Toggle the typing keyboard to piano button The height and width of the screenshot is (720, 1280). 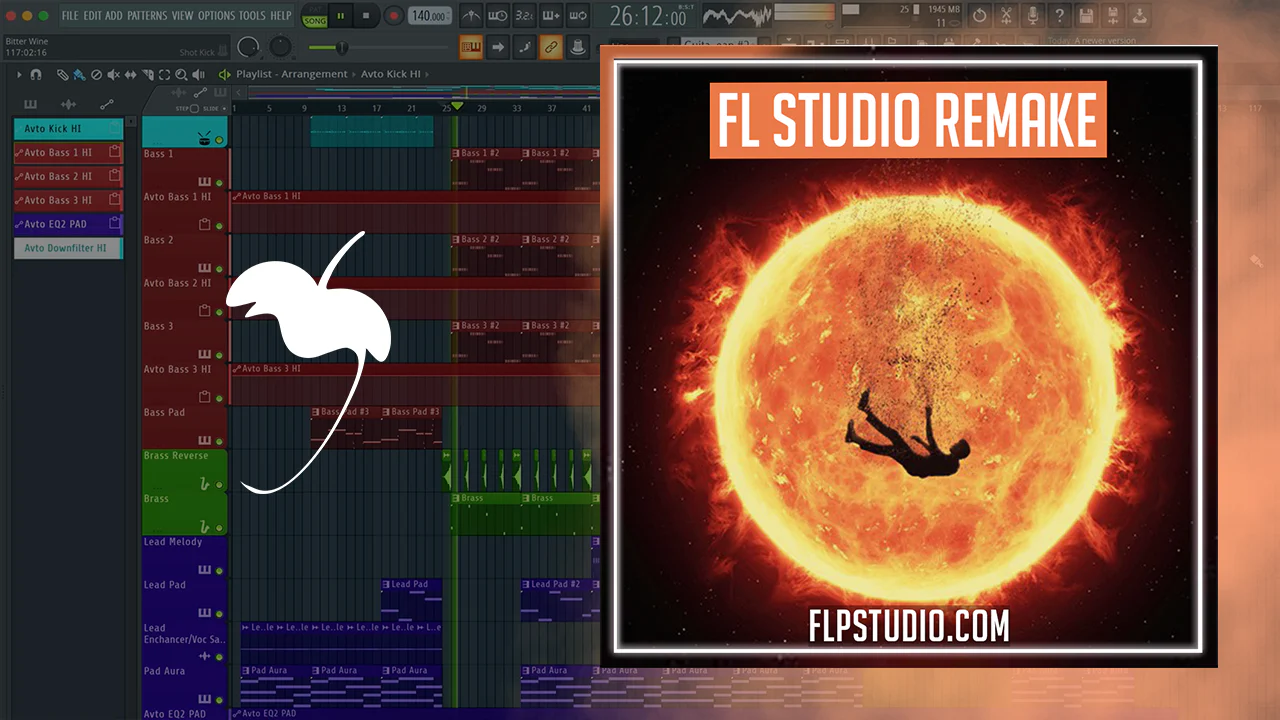tap(470, 46)
